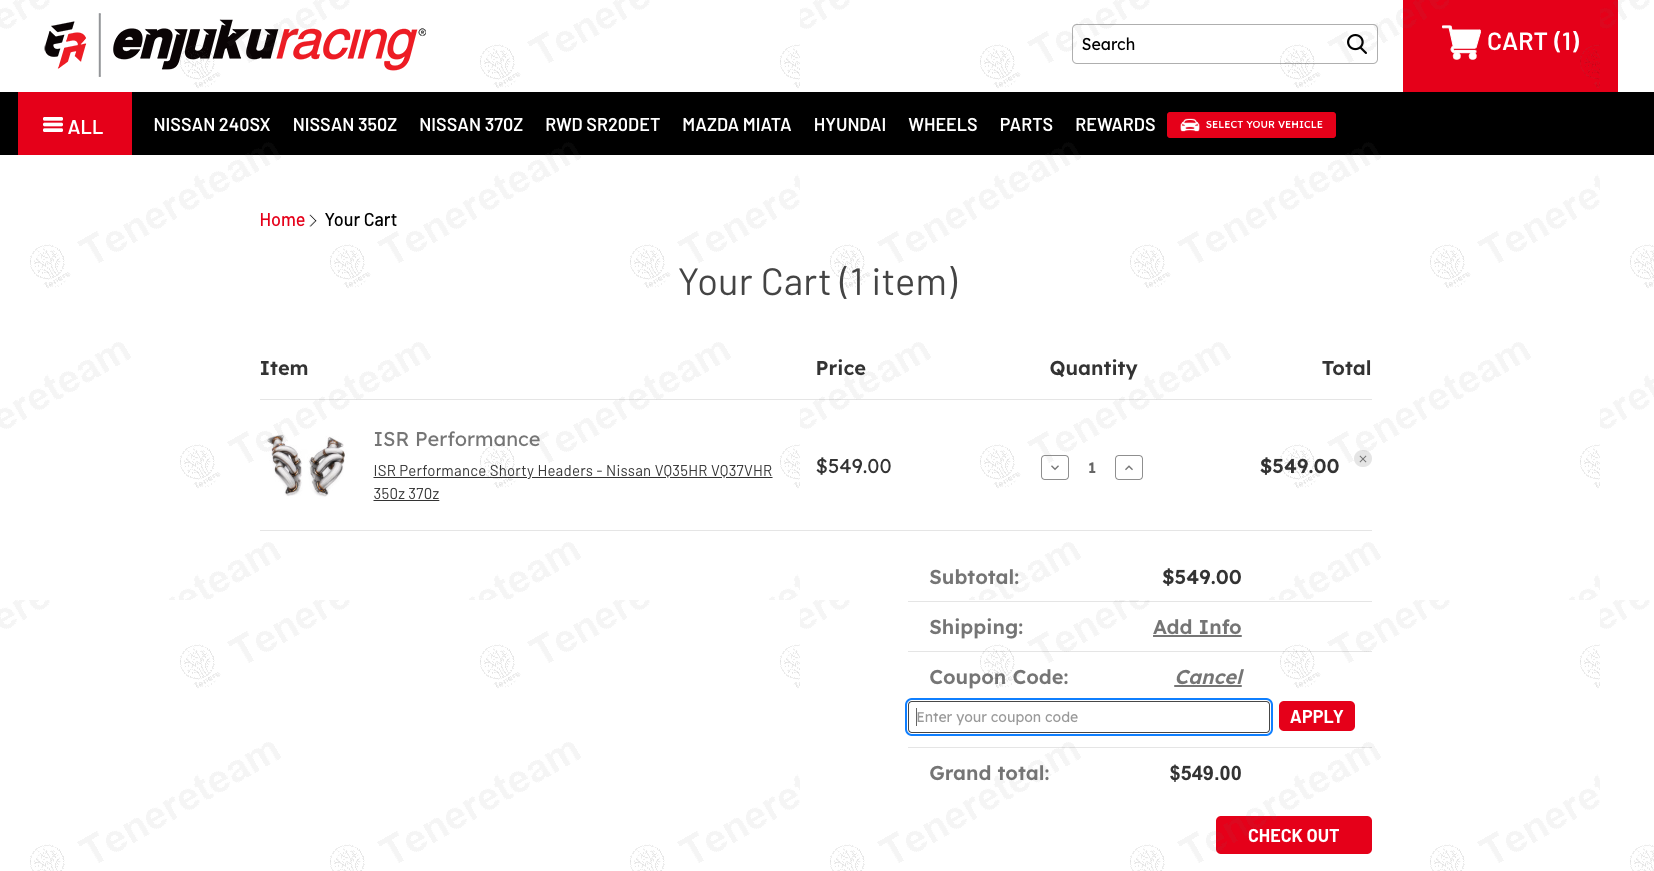Image resolution: width=1654 pixels, height=871 pixels.
Task: Remove the ISR headers item from the cart
Action: (1363, 459)
